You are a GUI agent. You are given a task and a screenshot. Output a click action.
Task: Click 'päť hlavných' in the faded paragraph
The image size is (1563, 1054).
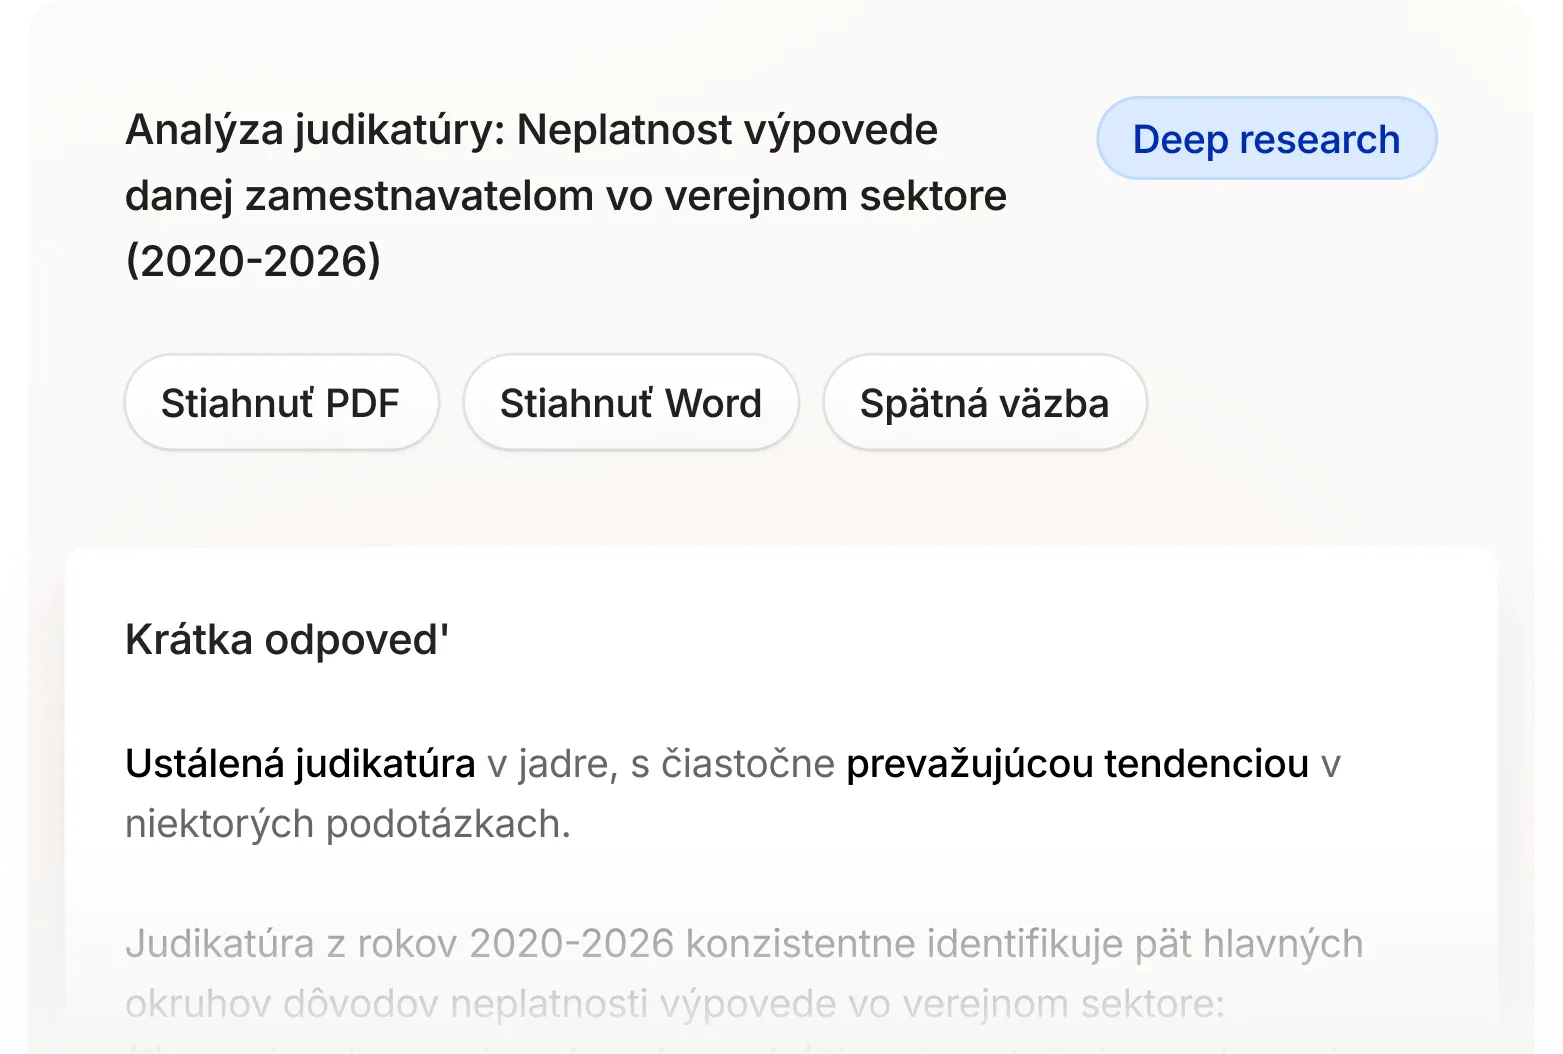tap(1249, 943)
